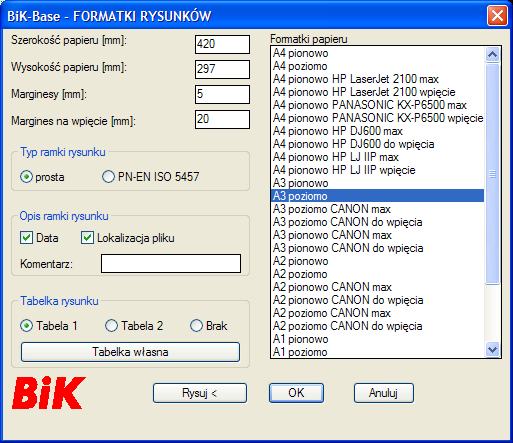
Task: Focus the Komentarz text field
Action: (171, 264)
